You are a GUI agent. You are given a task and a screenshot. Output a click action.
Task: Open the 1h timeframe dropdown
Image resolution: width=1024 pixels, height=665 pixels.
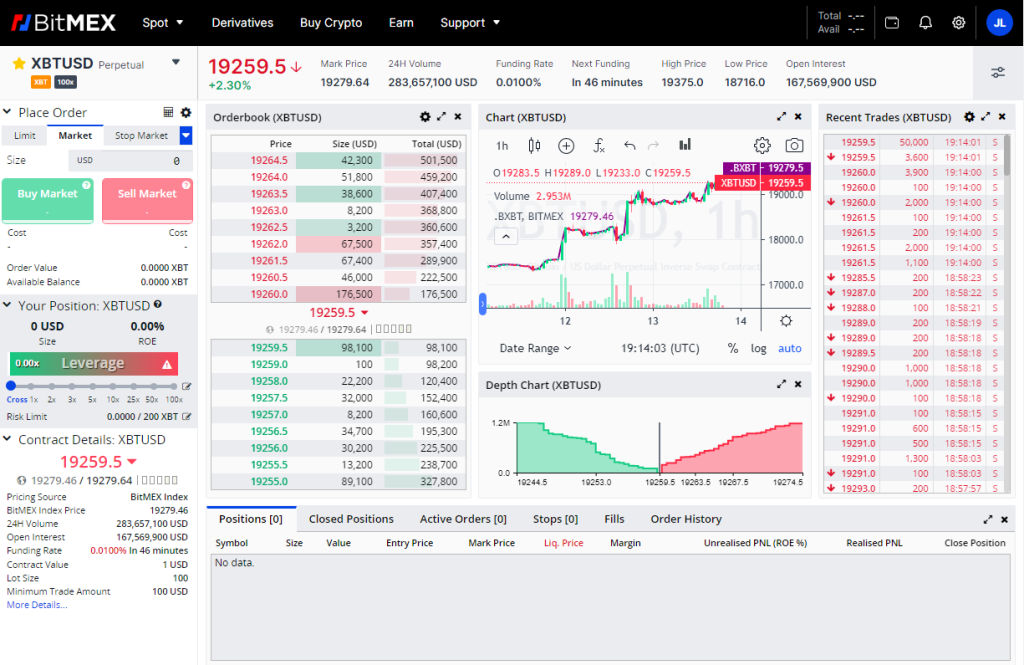click(501, 145)
